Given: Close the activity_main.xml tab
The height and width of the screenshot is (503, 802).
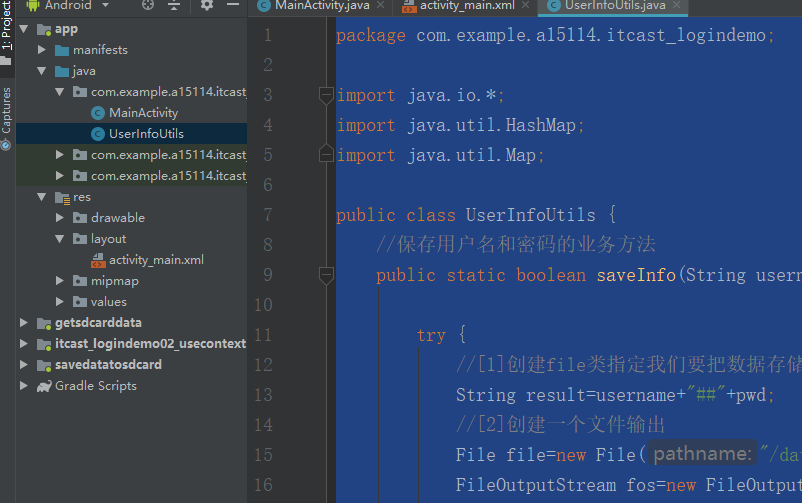Looking at the screenshot, I should coord(525,5).
